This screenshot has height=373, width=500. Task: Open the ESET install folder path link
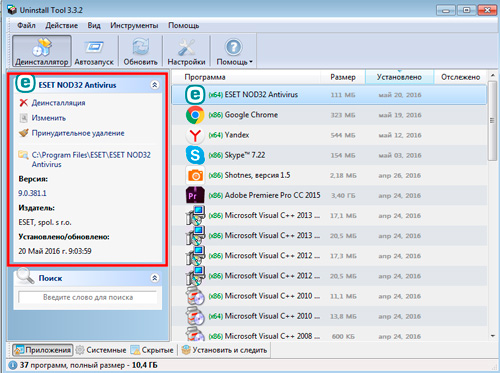(91, 159)
